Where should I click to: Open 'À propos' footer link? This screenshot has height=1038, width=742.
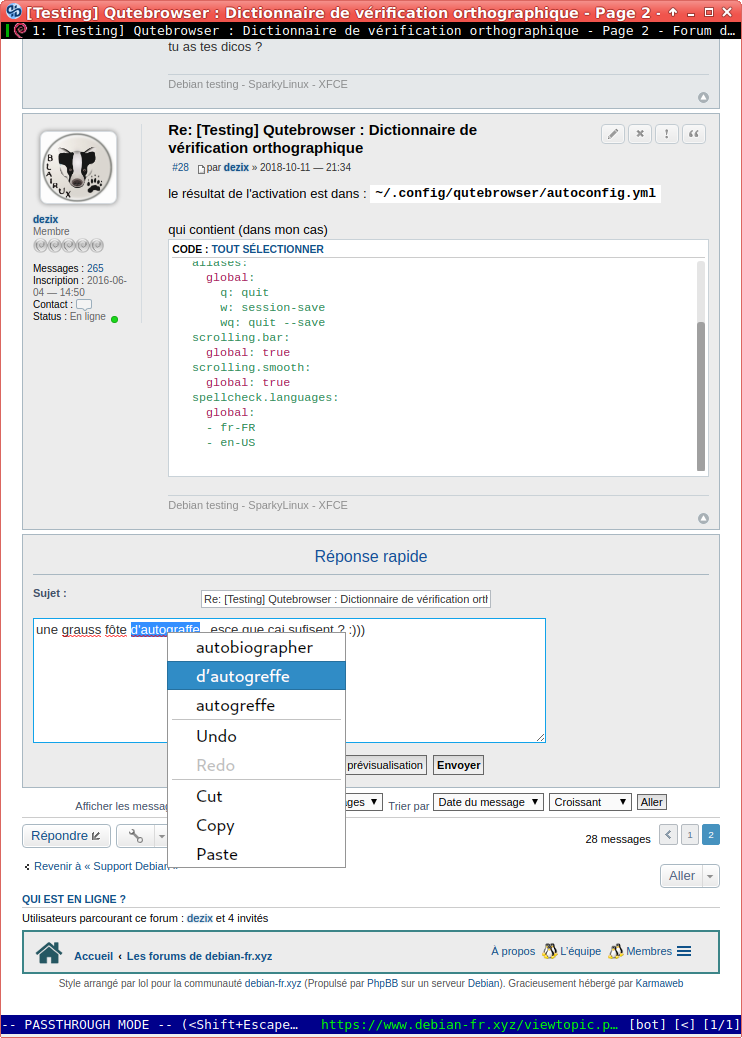[x=513, y=951]
